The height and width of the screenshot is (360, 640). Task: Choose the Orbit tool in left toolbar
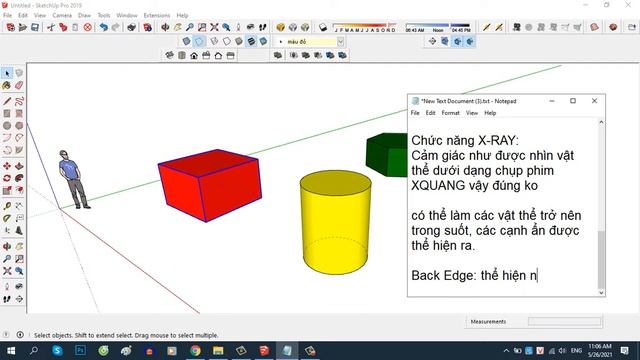7,247
